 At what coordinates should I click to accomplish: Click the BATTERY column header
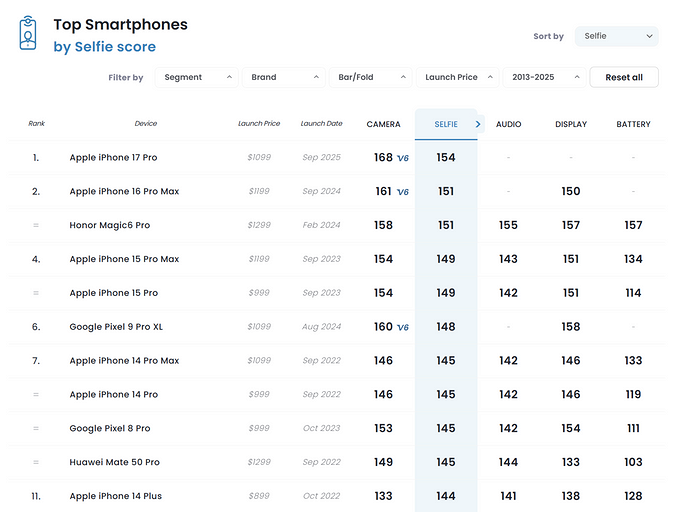click(x=633, y=125)
